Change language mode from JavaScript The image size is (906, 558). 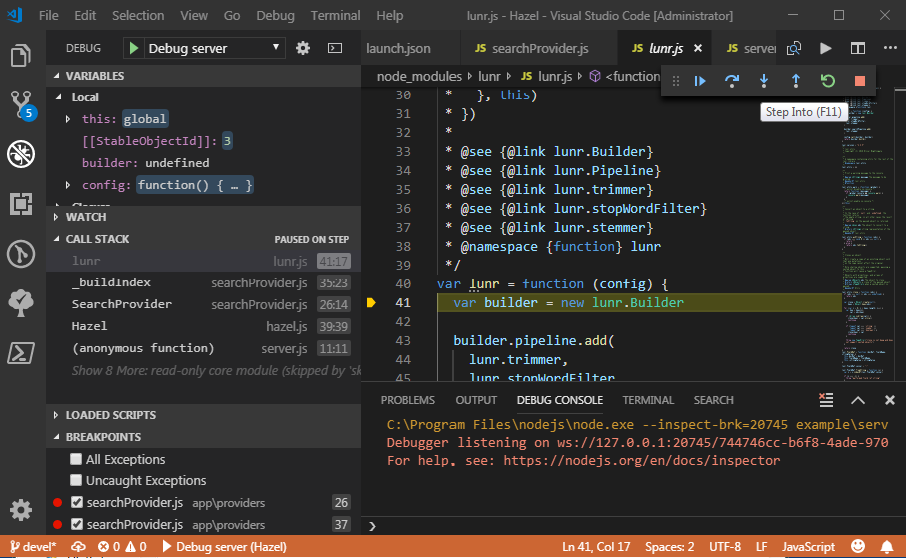point(808,546)
